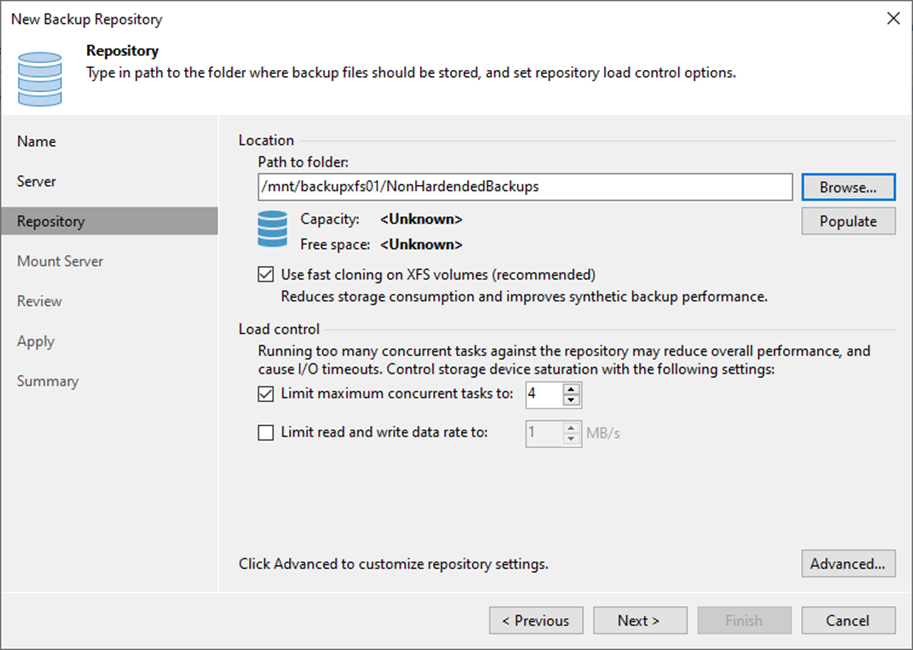This screenshot has width=913, height=650.
Task: Click Populate to refresh capacity info
Action: pyautogui.click(x=847, y=221)
